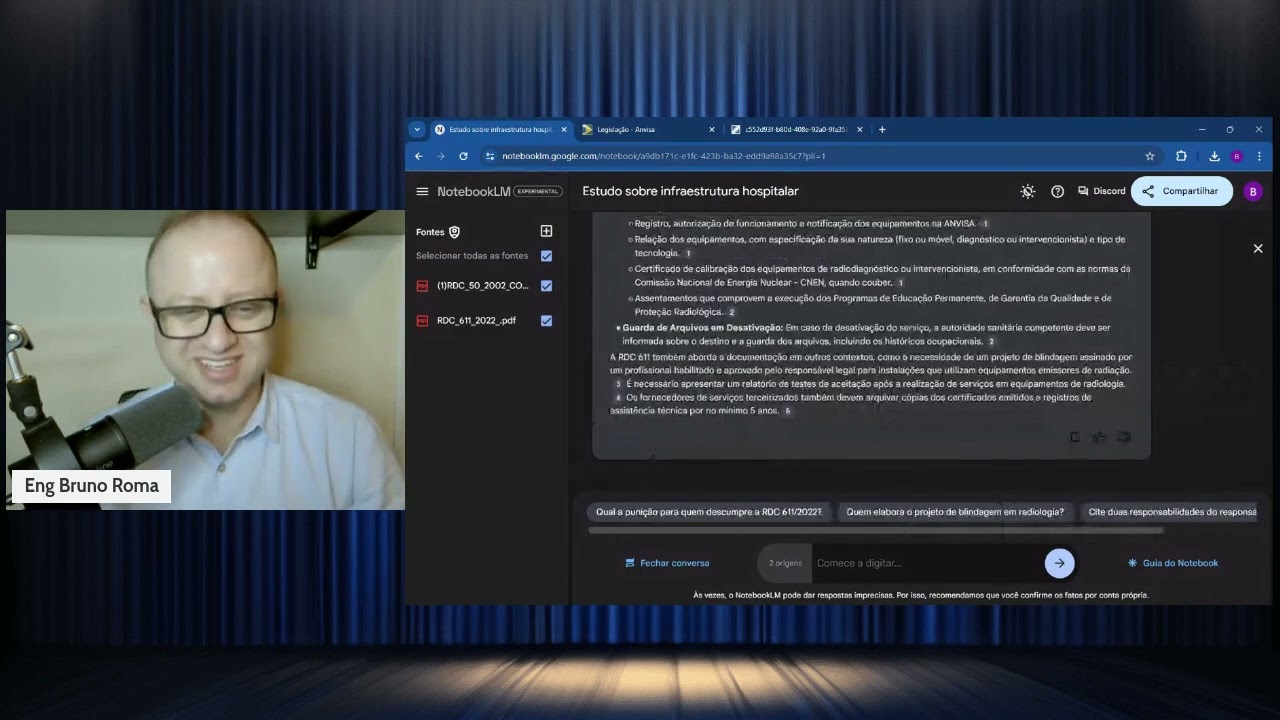Click the PDF icon of (1)RDC_50_2002_CO...
The width and height of the screenshot is (1280, 720).
pyautogui.click(x=422, y=286)
